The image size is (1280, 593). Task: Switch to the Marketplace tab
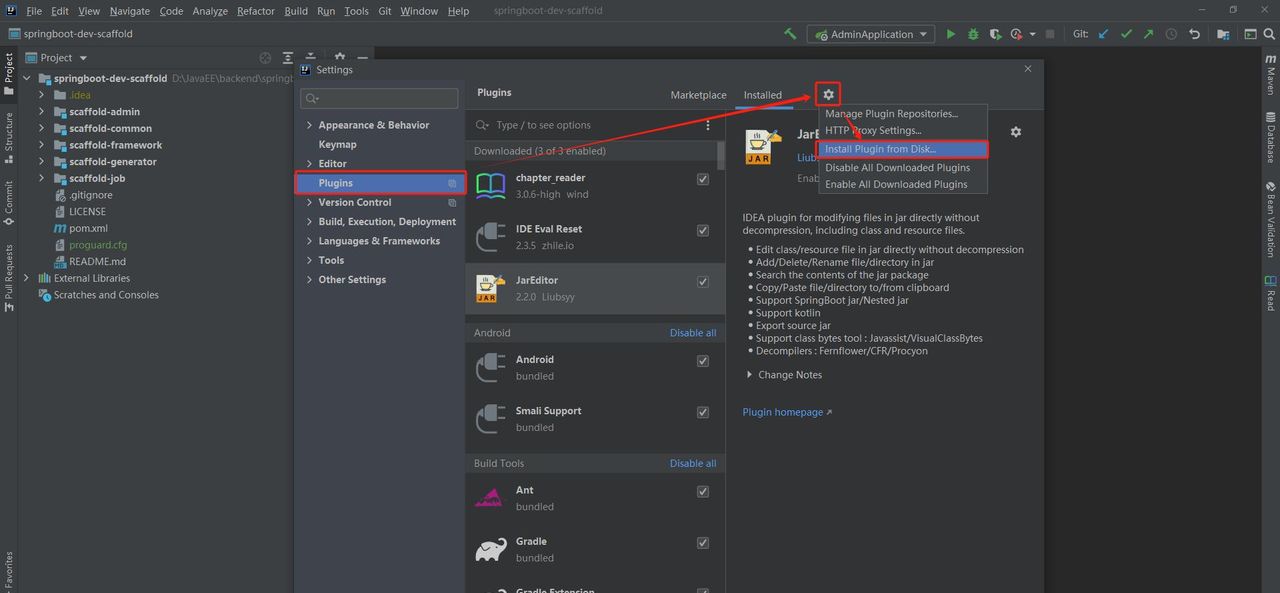coord(698,95)
